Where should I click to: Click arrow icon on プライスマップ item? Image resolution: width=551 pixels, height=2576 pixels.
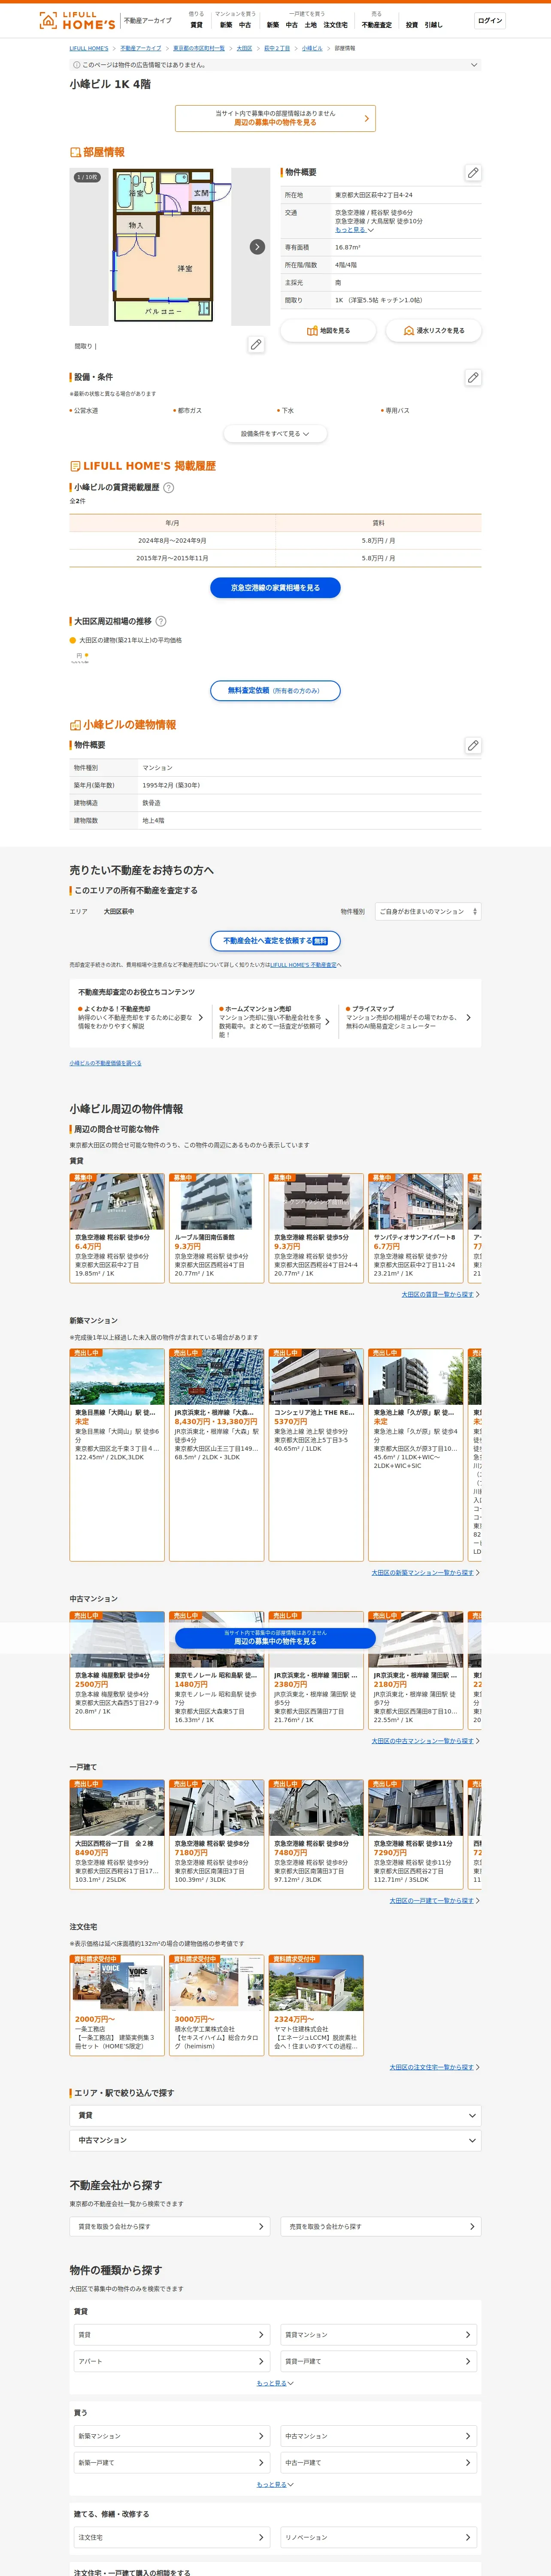coord(468,1018)
